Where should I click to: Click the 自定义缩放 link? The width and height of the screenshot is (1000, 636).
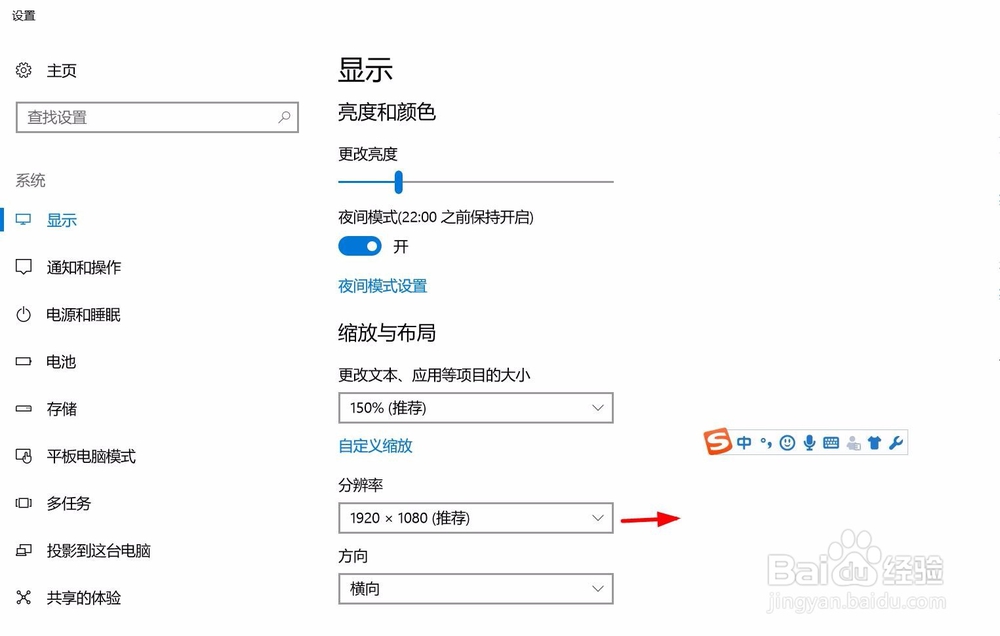[375, 446]
